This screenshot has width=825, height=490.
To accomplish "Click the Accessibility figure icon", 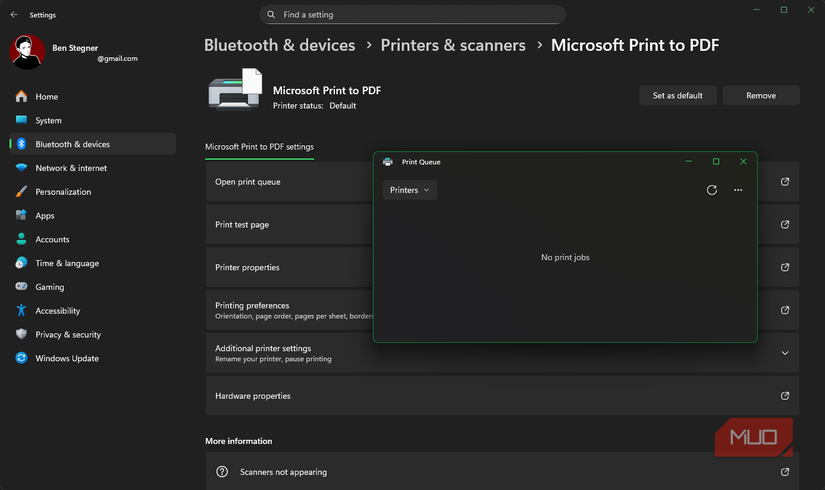I will point(21,311).
